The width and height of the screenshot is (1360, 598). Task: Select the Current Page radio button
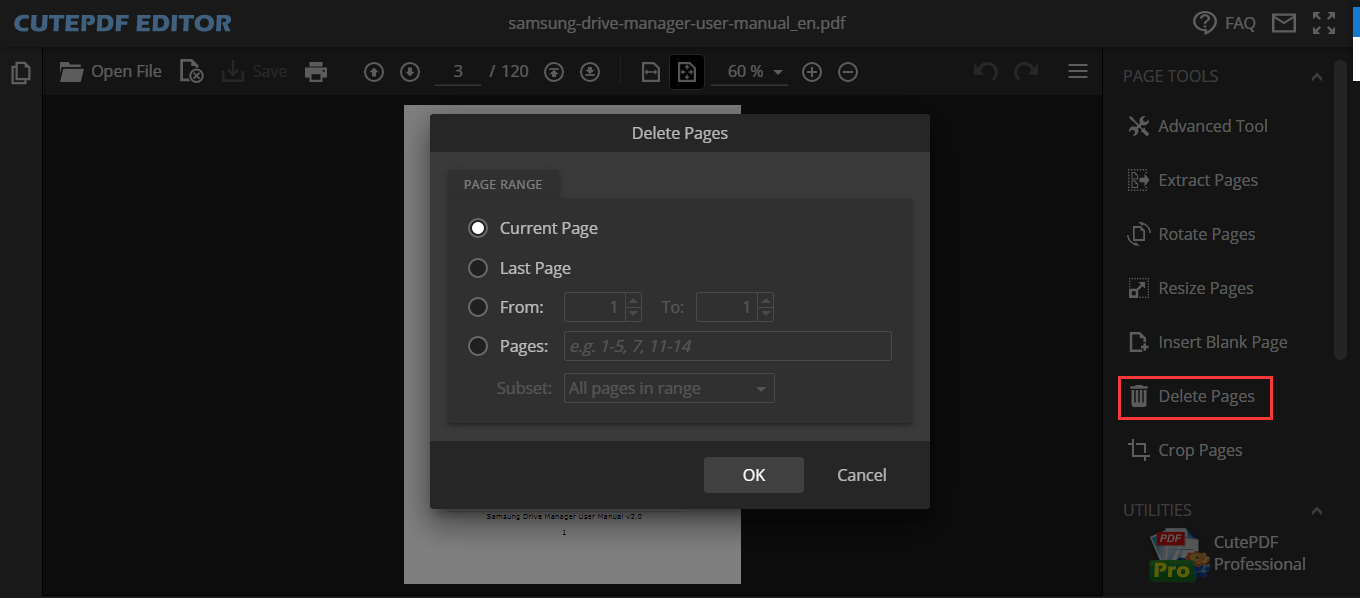[x=478, y=227]
